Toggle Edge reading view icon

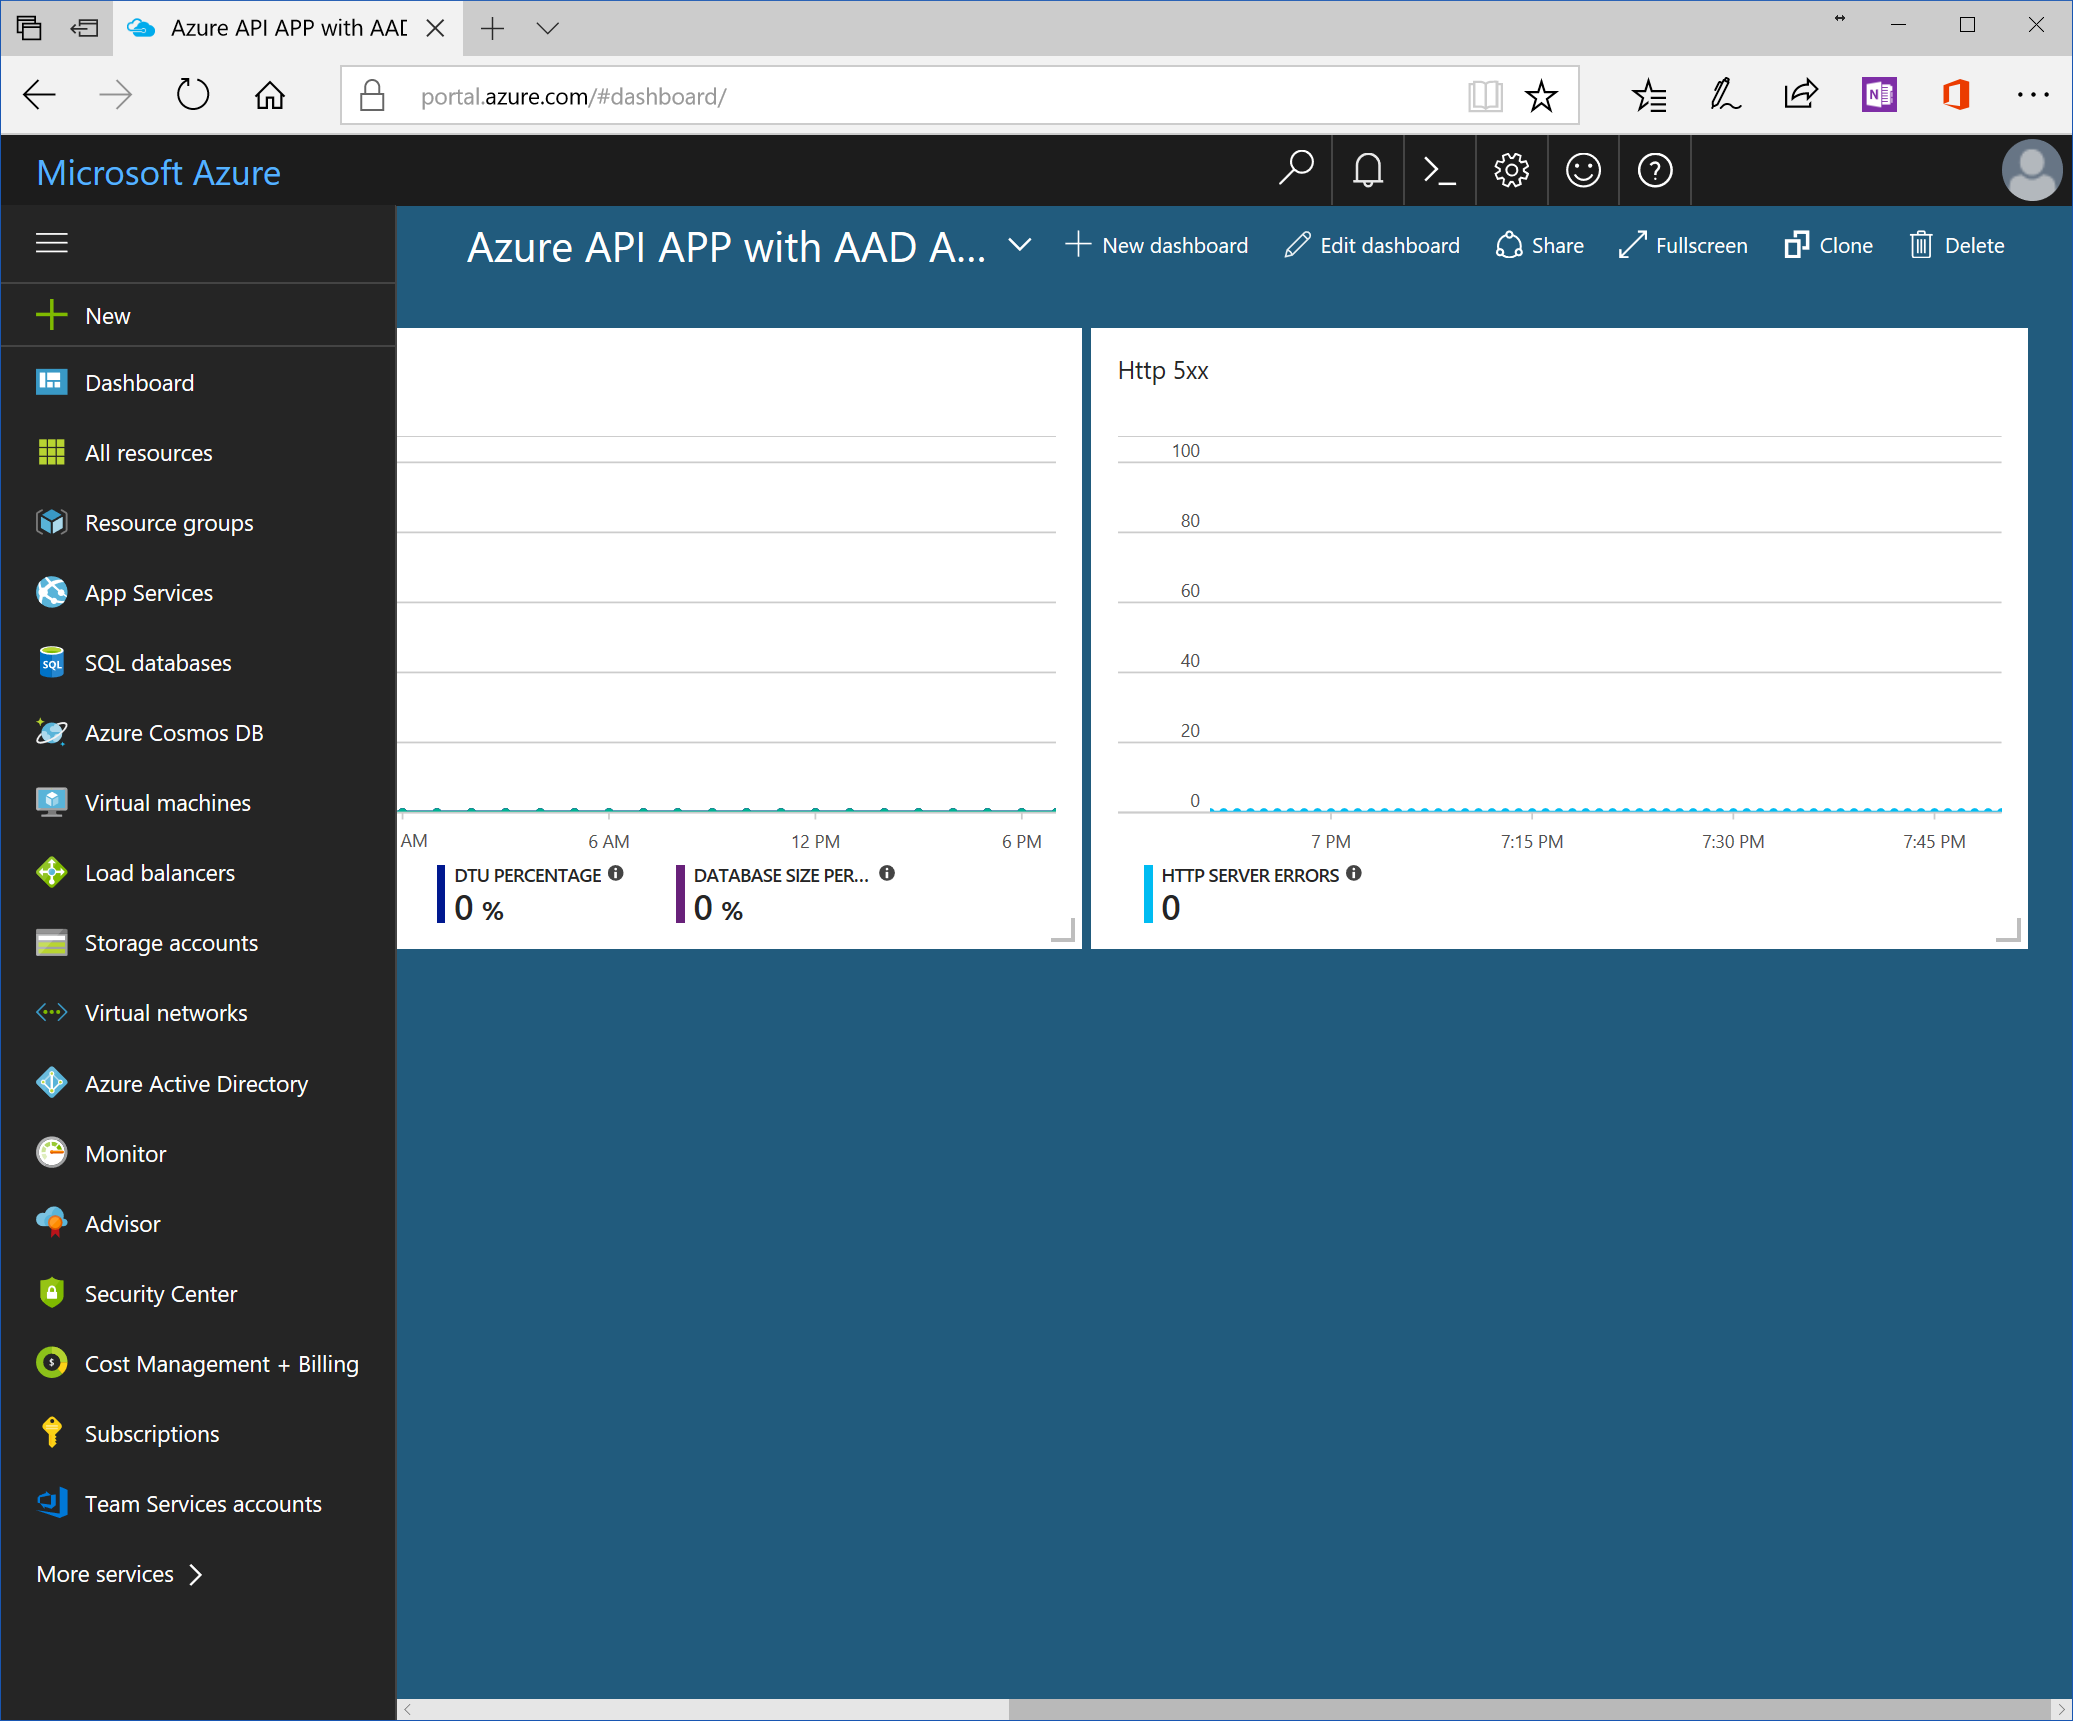1485,96
